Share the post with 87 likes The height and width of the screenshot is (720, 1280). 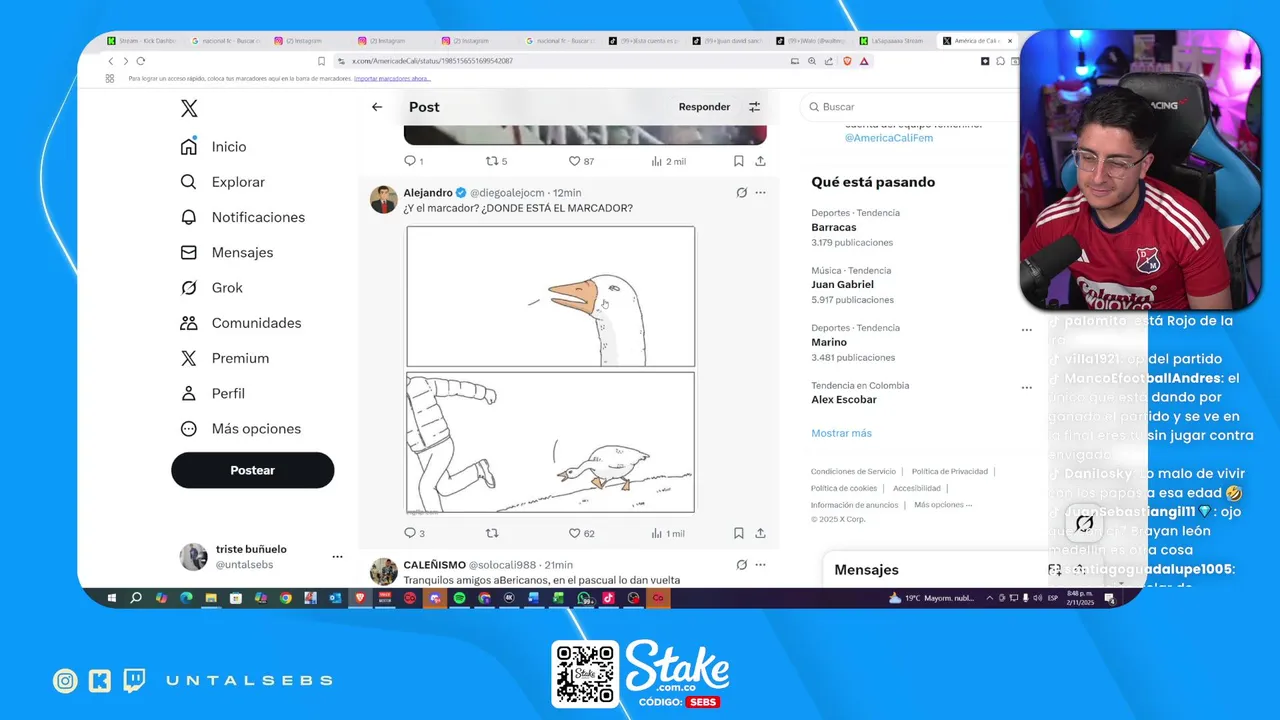760,161
